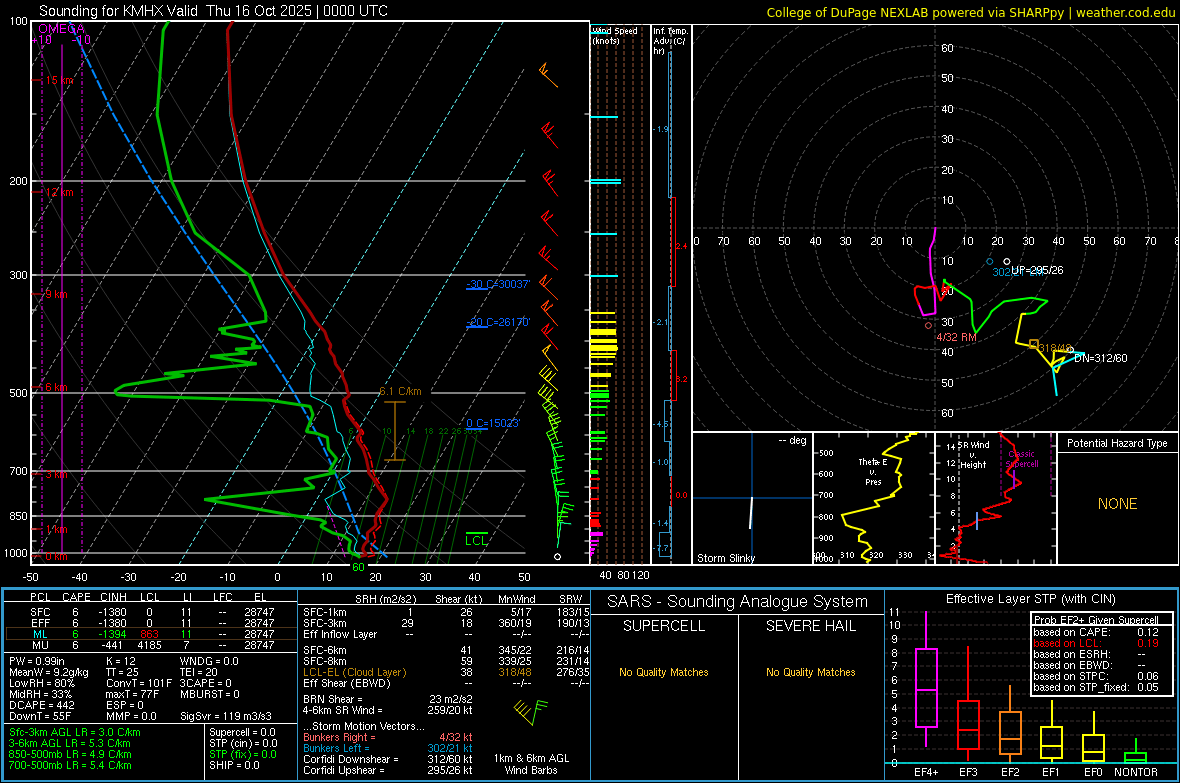1180x783 pixels.
Task: Click the 'TEI = 20' value
Action: pyautogui.click(x=199, y=672)
